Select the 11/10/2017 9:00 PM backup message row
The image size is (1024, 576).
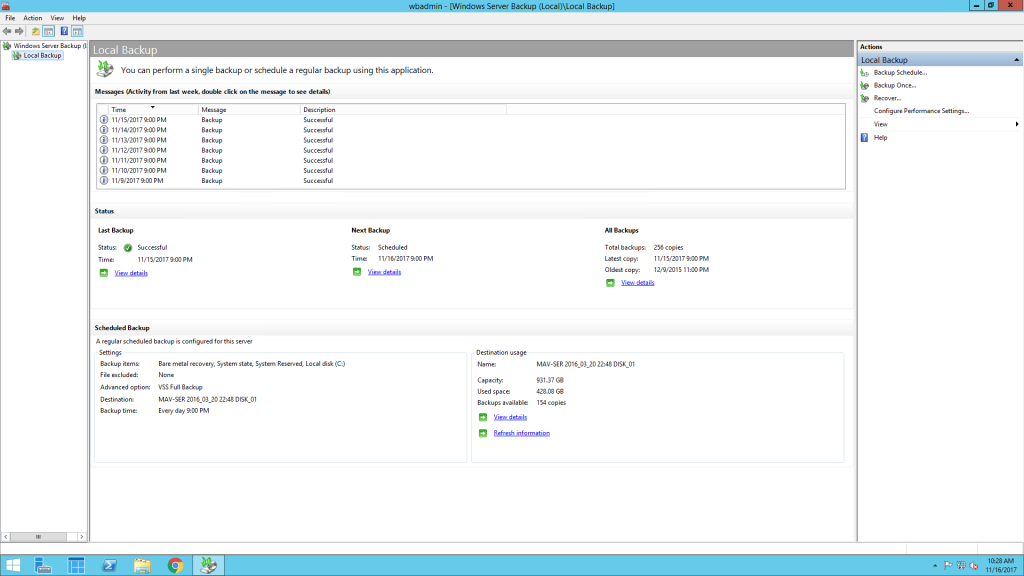471,170
